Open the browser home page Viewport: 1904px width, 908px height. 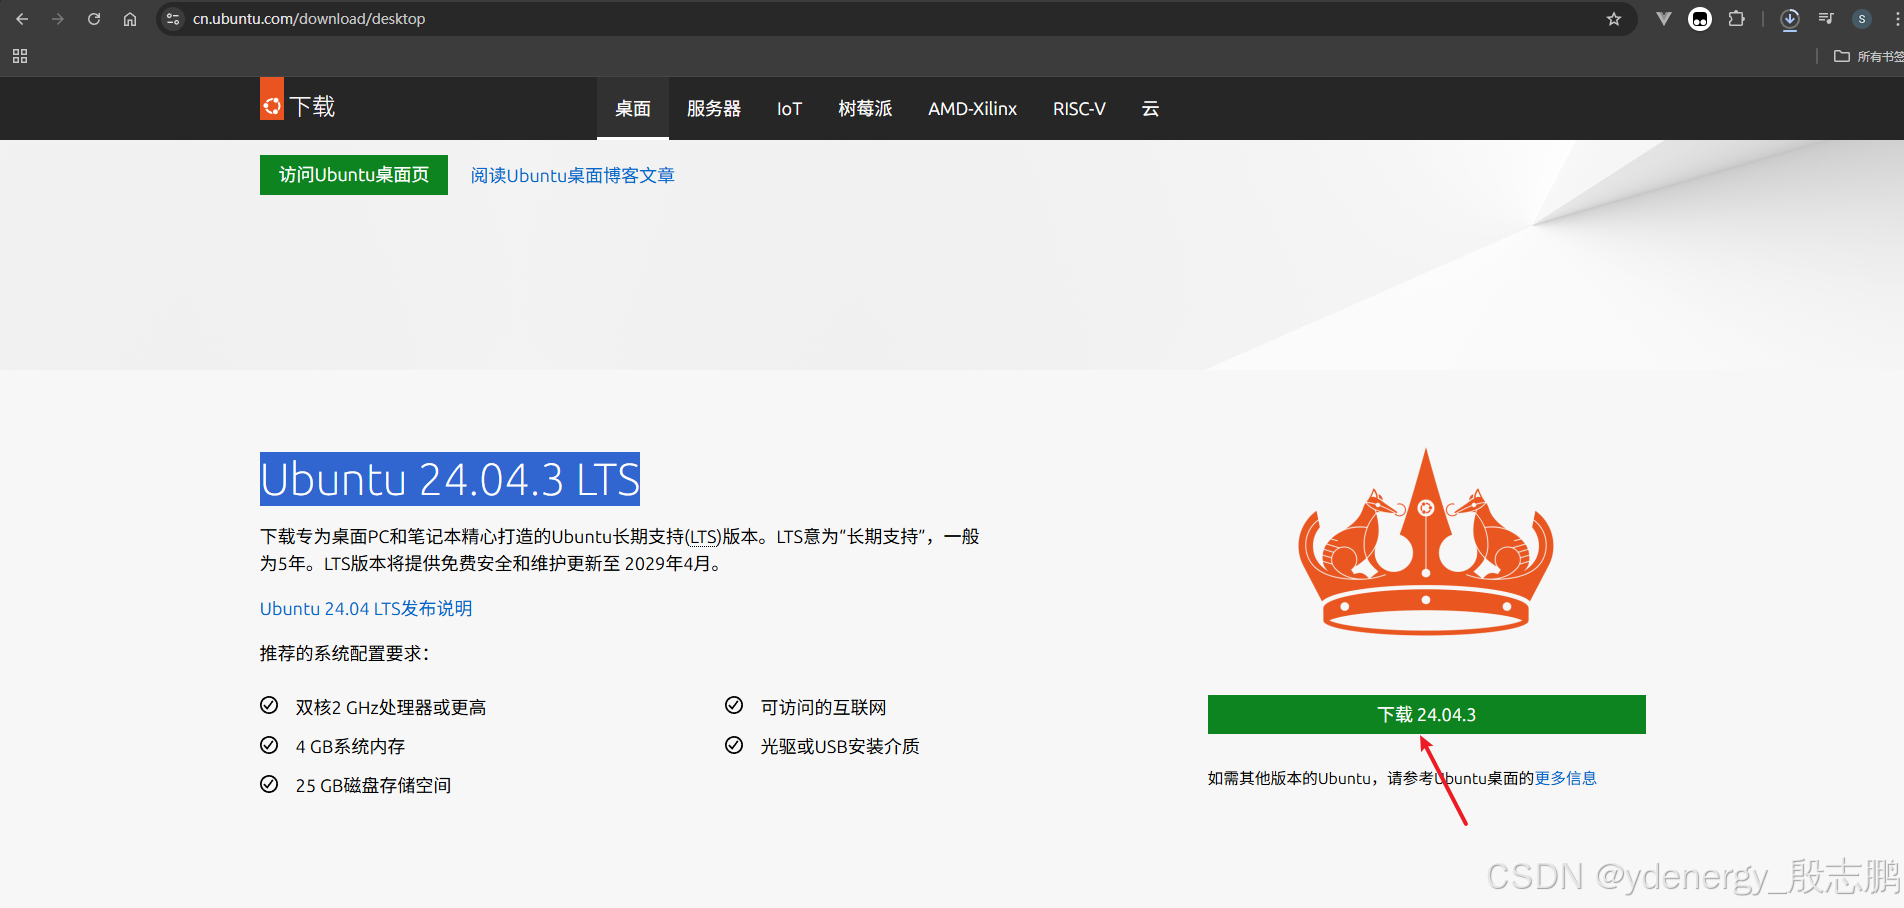point(130,19)
